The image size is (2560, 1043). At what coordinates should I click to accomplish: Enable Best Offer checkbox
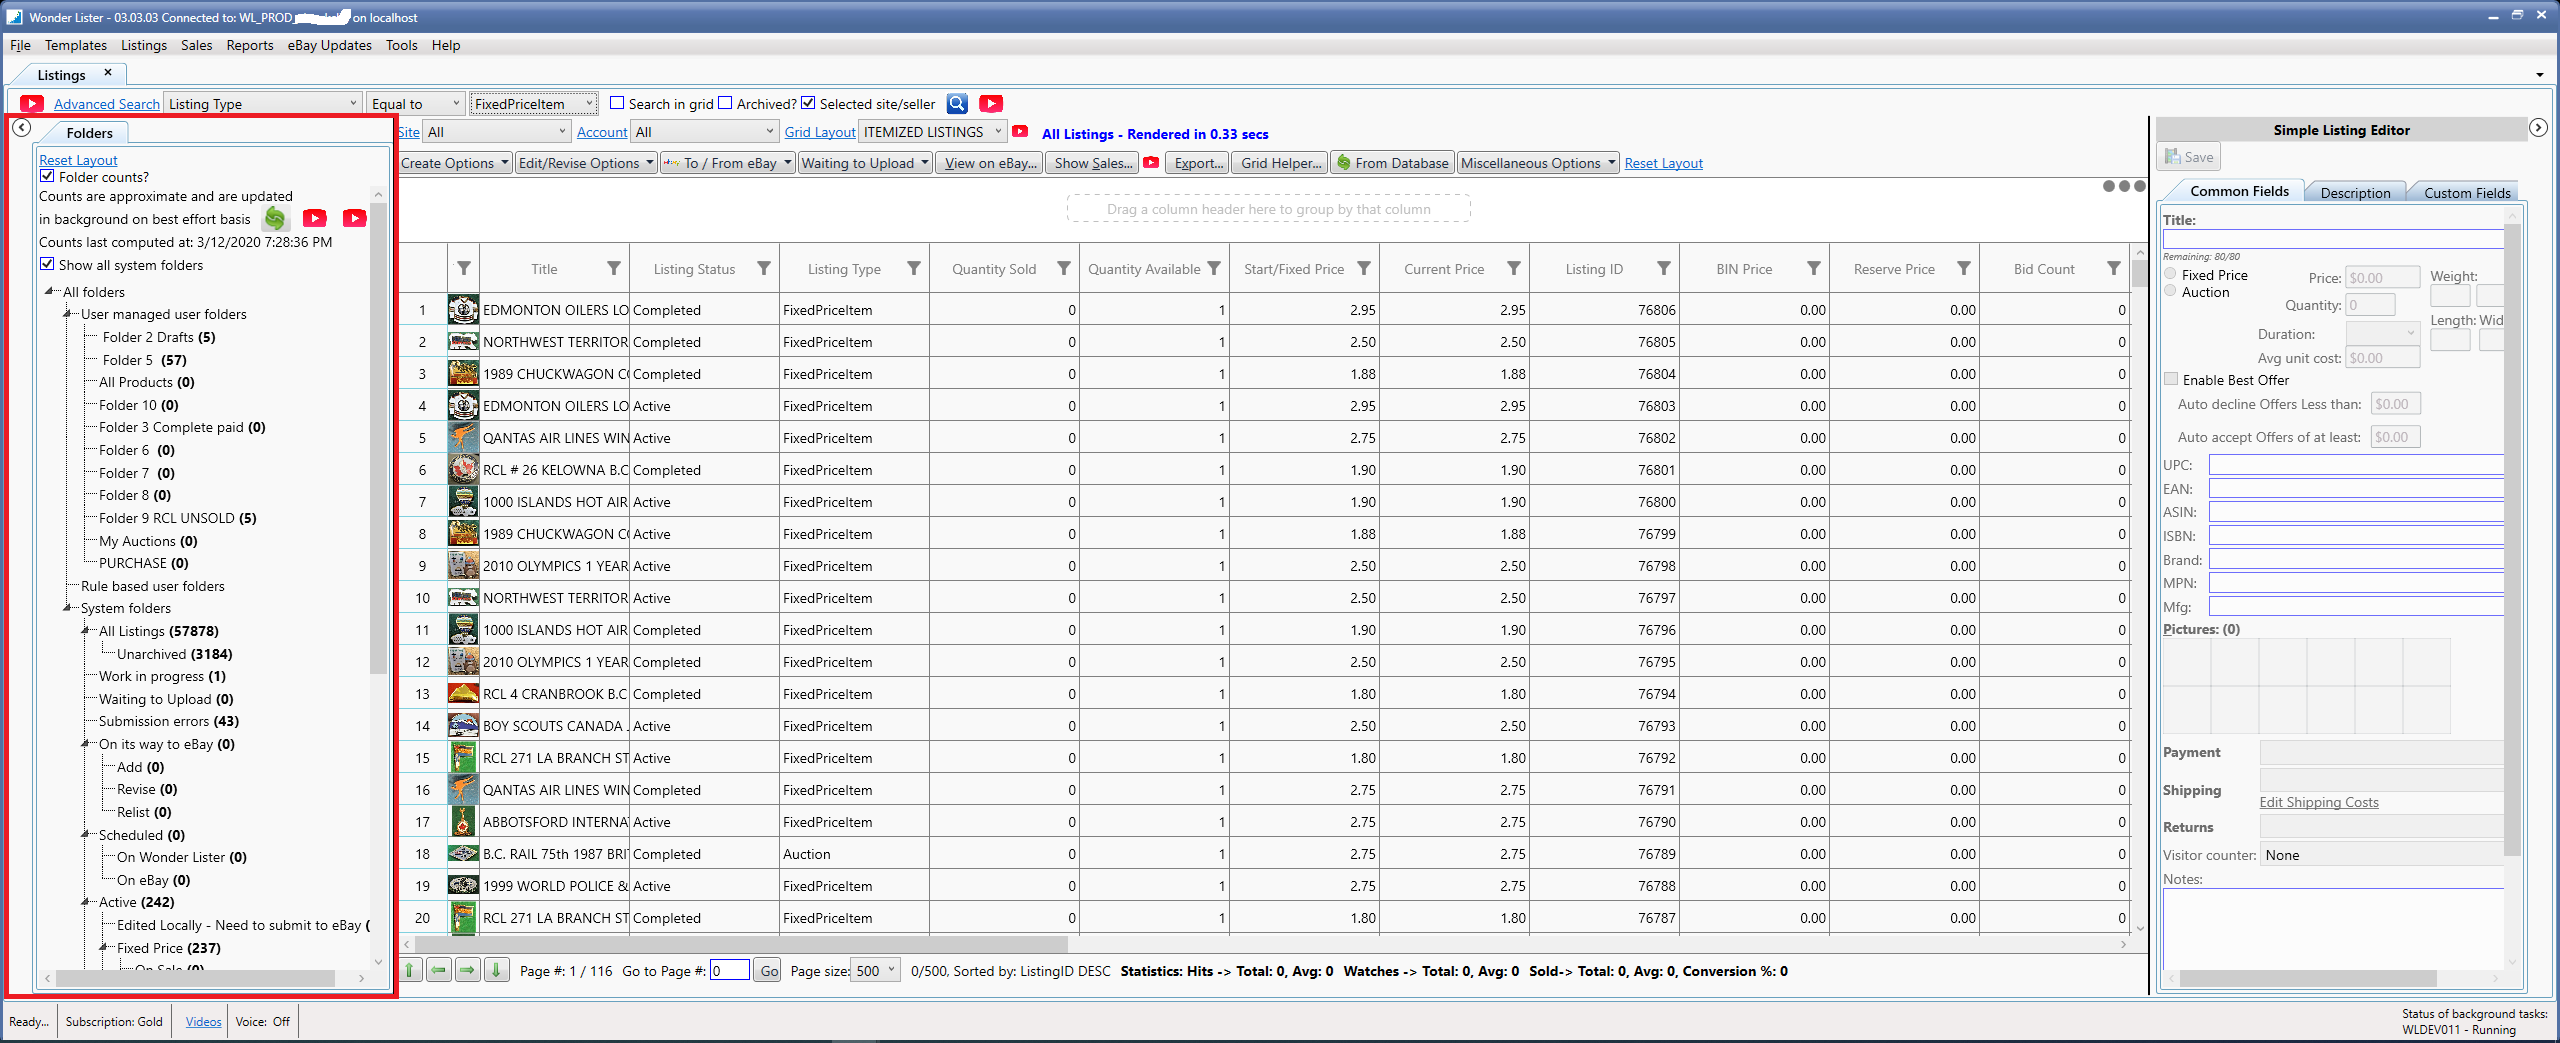pos(2171,379)
